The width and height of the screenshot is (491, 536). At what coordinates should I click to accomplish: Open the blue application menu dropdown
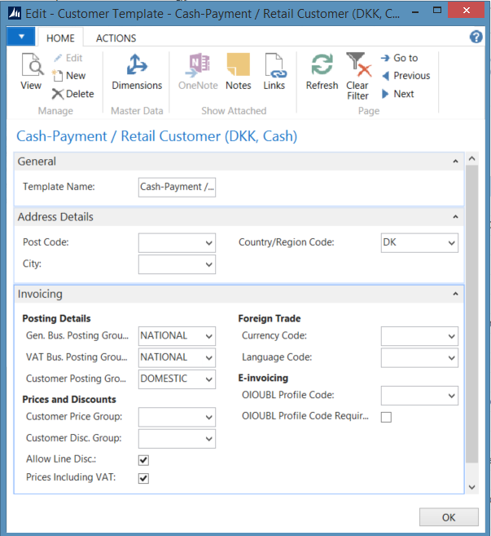(x=21, y=37)
